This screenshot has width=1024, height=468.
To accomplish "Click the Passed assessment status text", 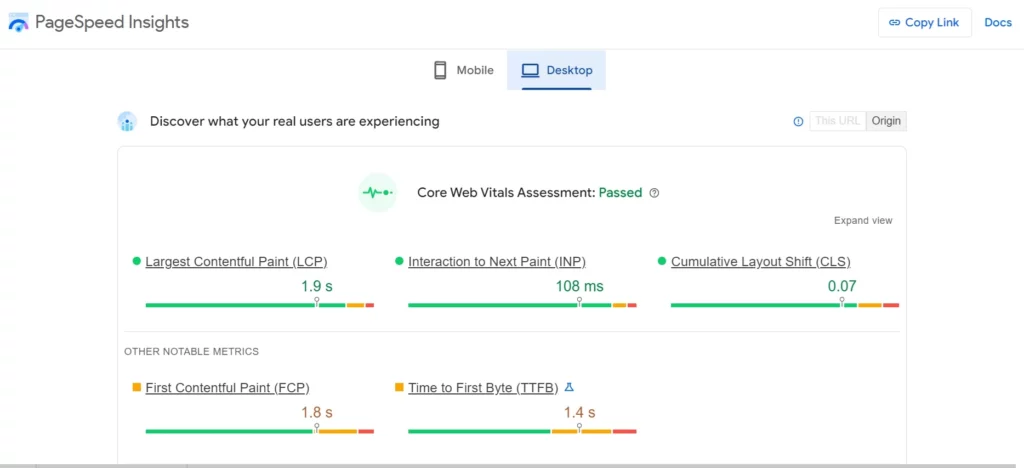I will (620, 193).
